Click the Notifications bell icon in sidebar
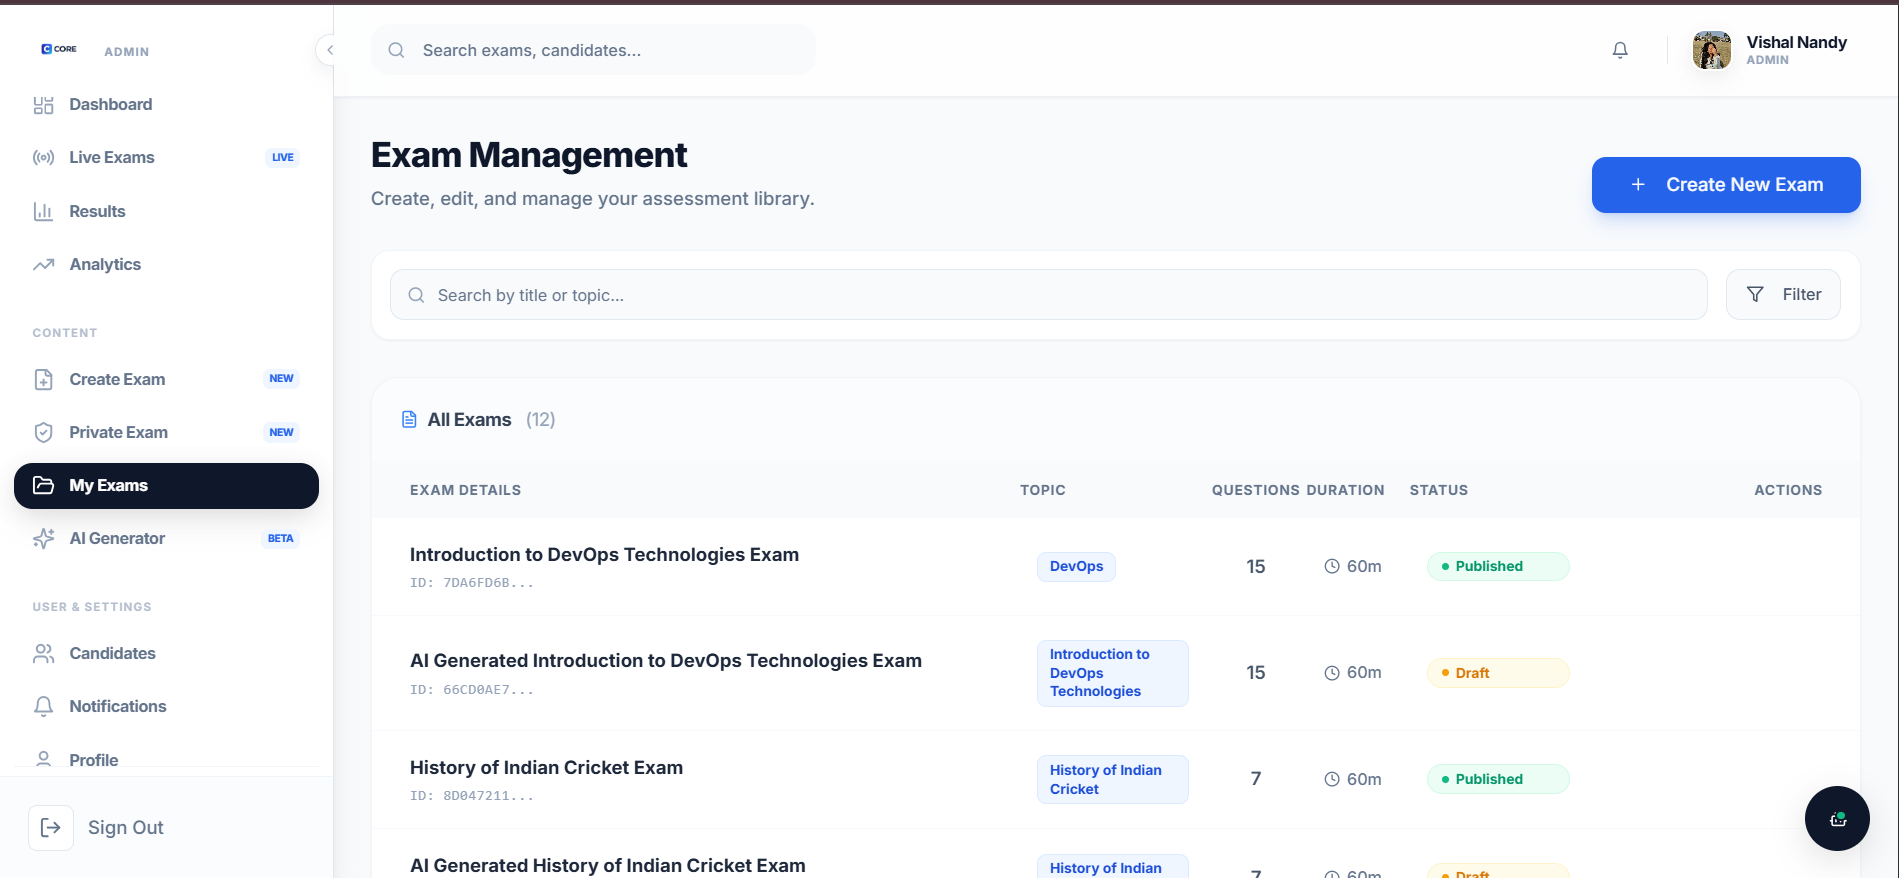Image resolution: width=1899 pixels, height=878 pixels. click(x=43, y=707)
